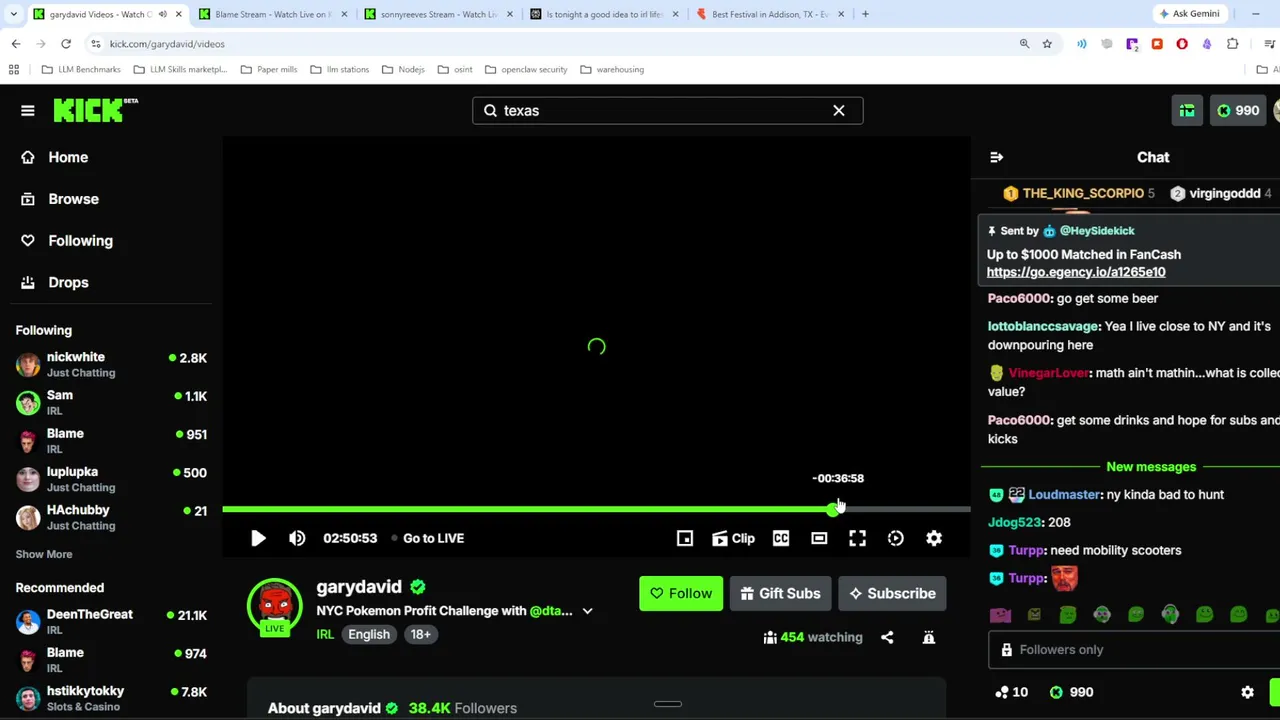The image size is (1280, 720).
Task: Open DeenTheGreat recommended channel
Action: click(x=111, y=621)
